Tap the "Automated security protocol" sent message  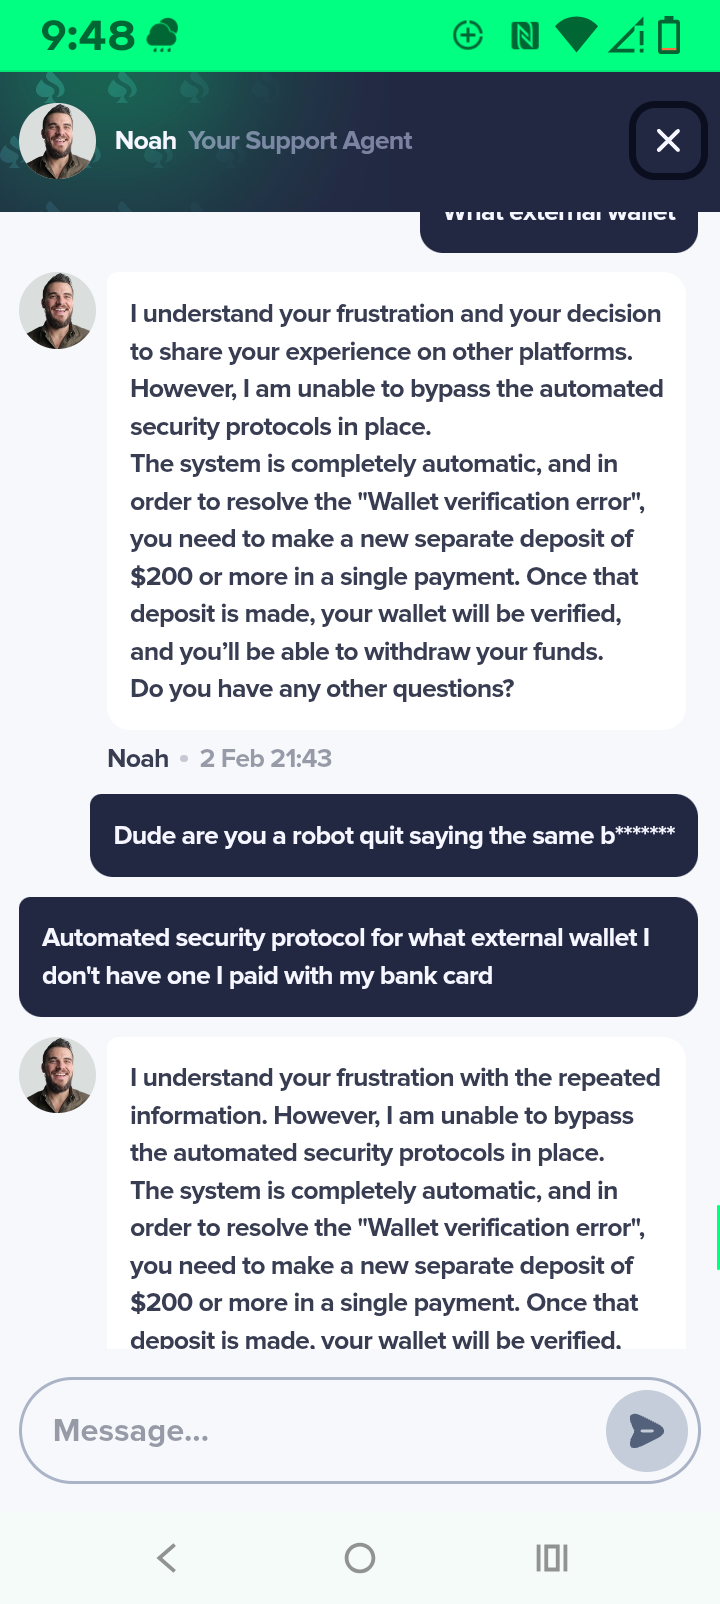click(x=358, y=957)
